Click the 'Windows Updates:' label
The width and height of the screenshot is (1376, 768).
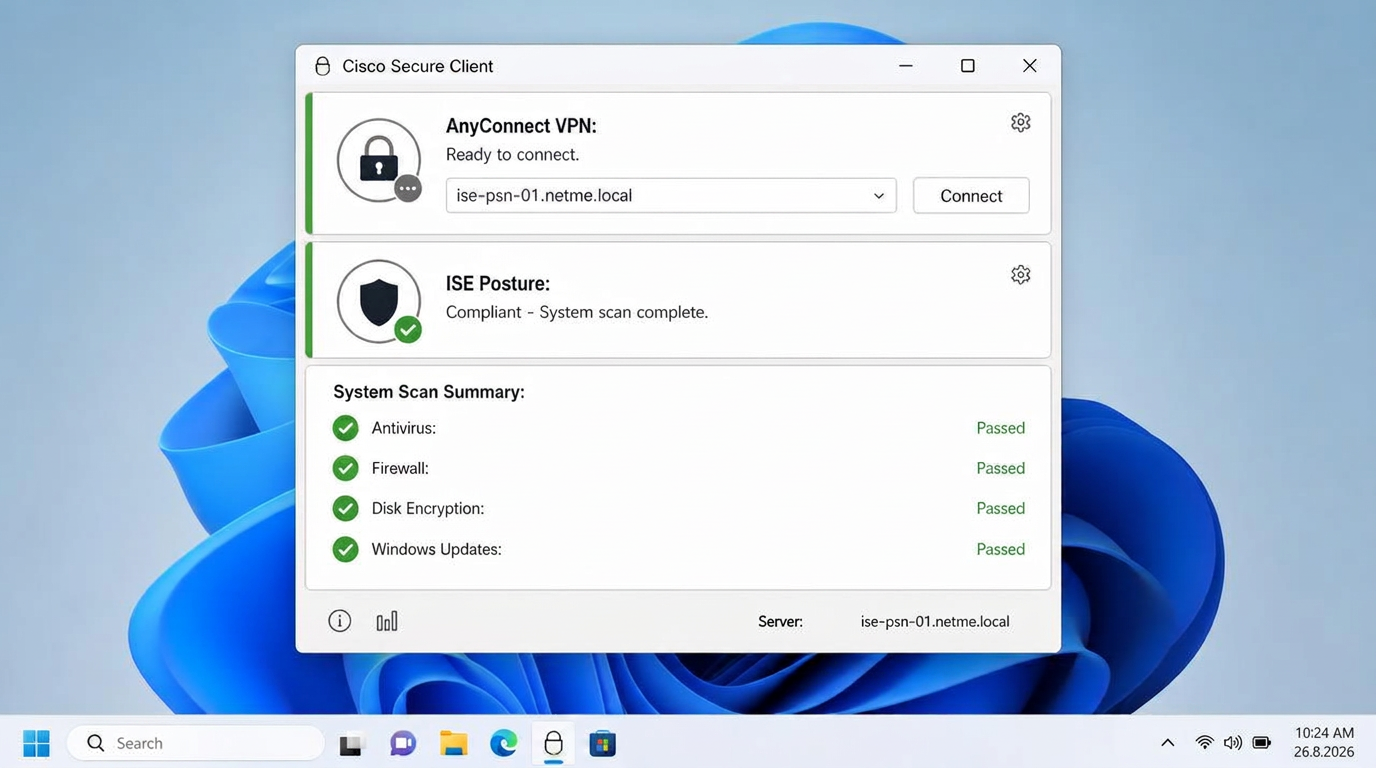coord(436,549)
